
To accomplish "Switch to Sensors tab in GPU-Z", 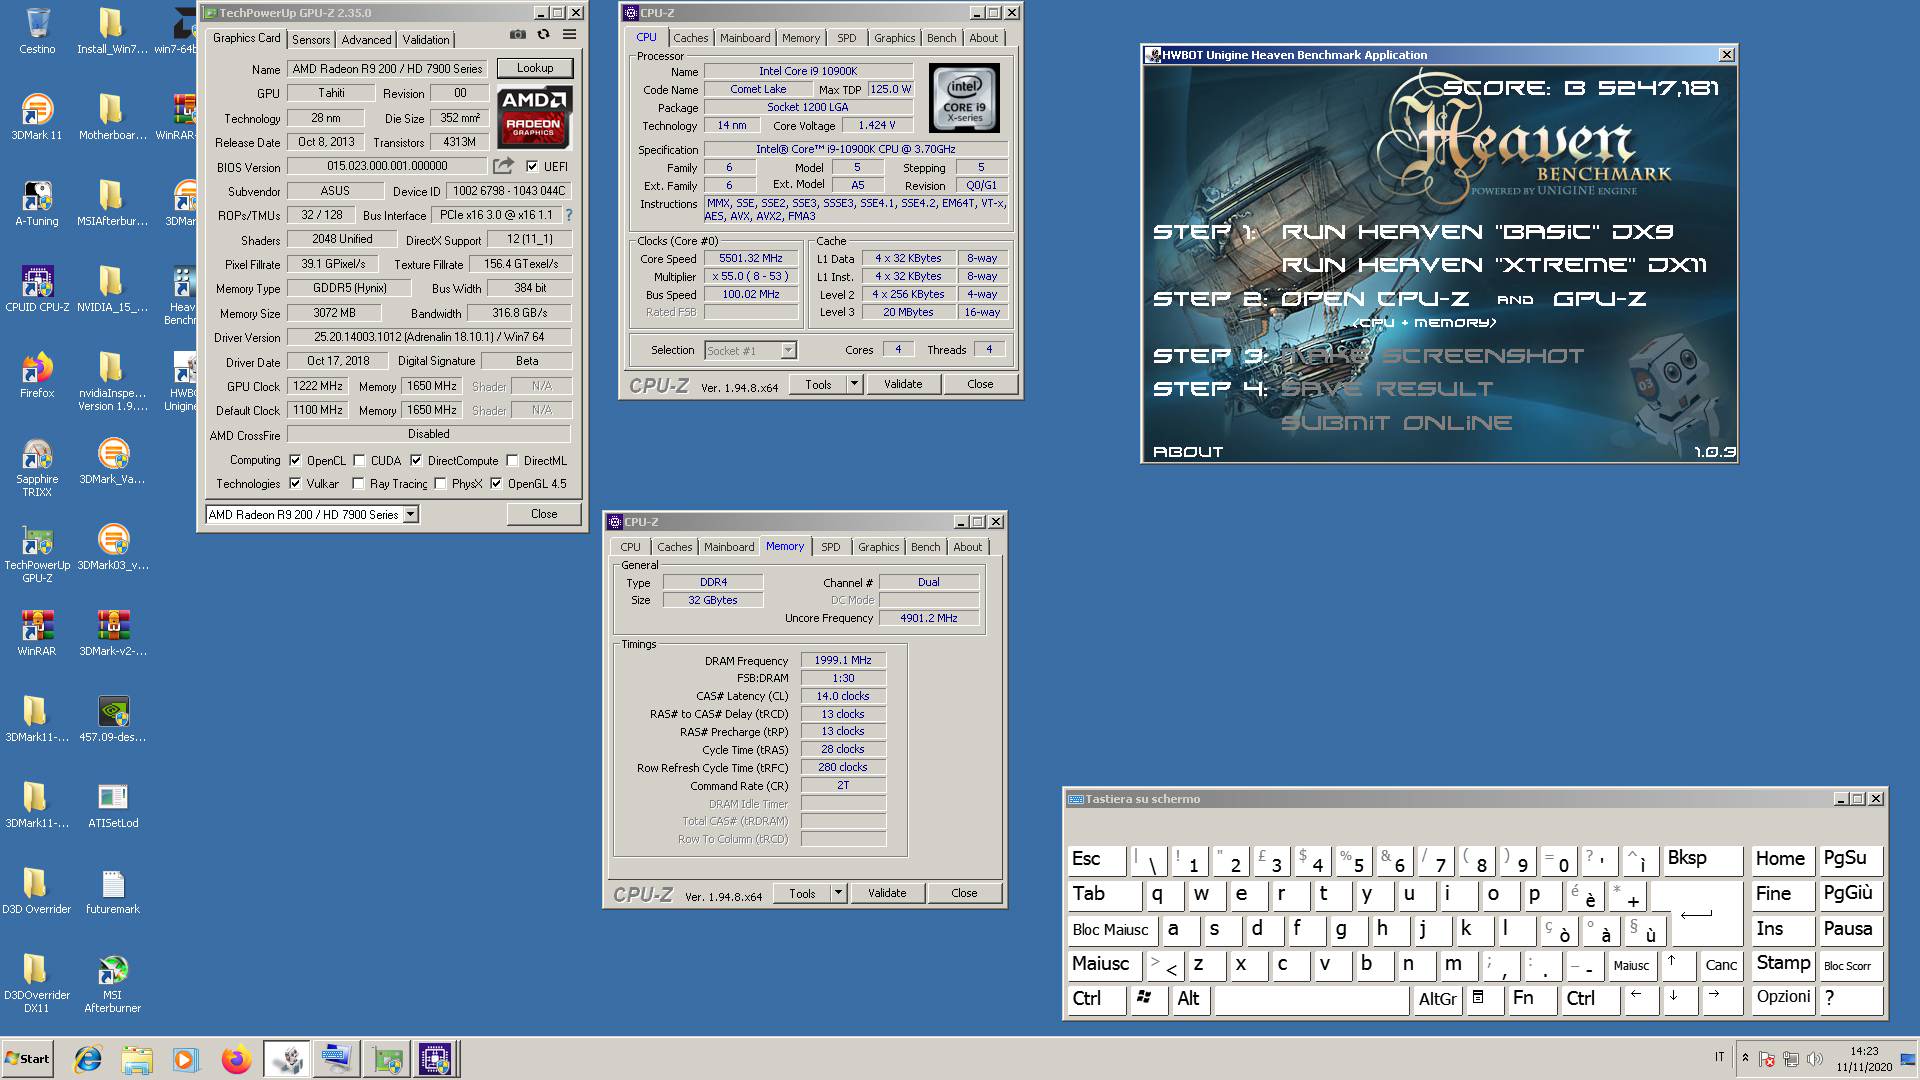I will 311,40.
